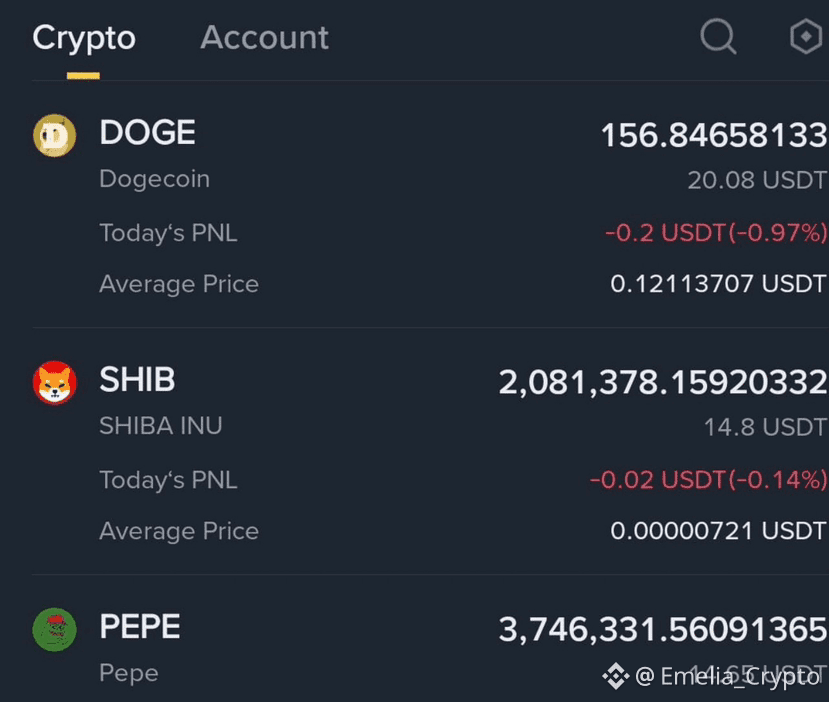
Task: Switch to the Crypto tab
Action: click(x=84, y=38)
